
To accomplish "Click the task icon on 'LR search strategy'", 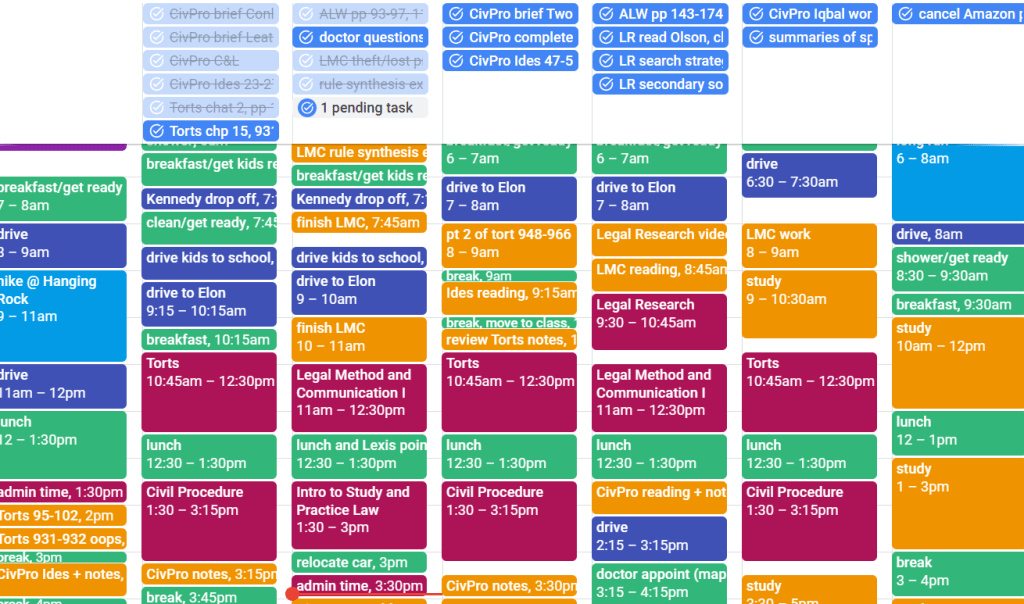I will 606,61.
